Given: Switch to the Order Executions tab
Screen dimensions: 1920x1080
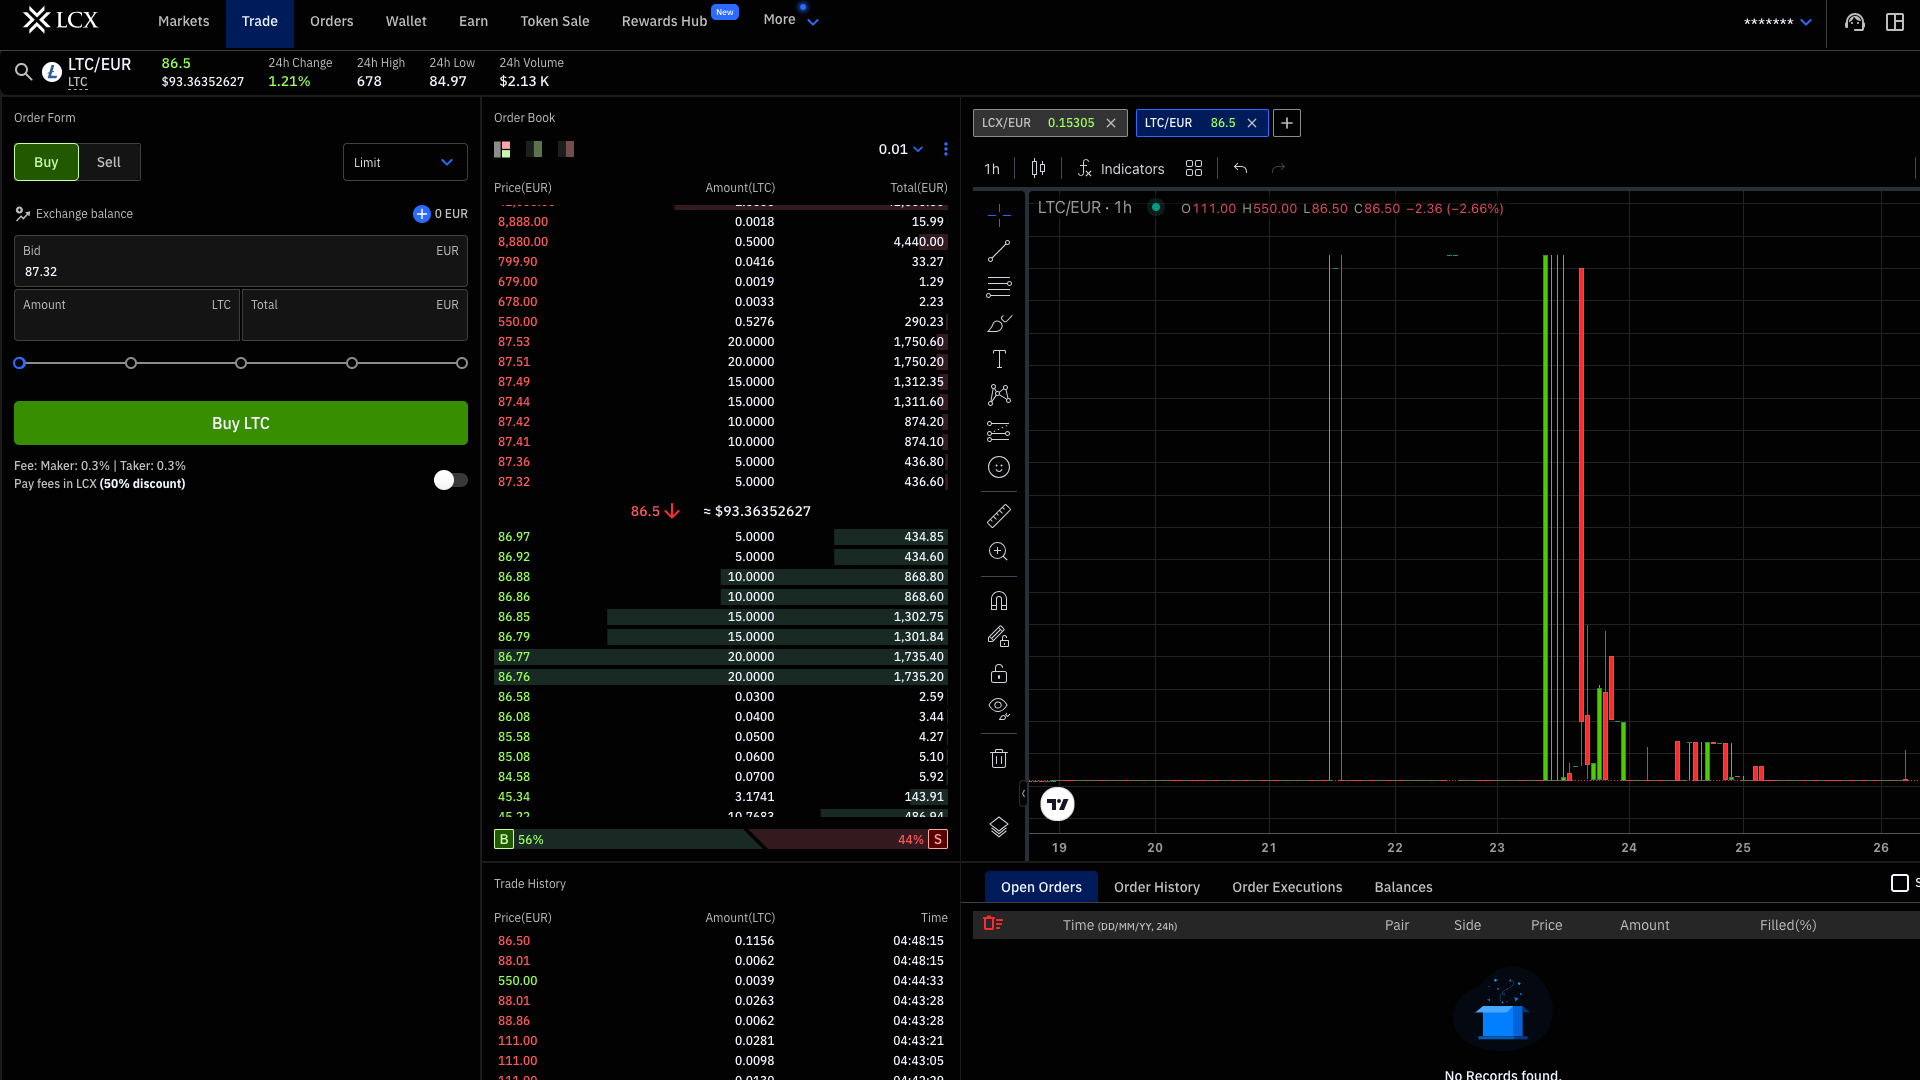Looking at the screenshot, I should (1287, 887).
